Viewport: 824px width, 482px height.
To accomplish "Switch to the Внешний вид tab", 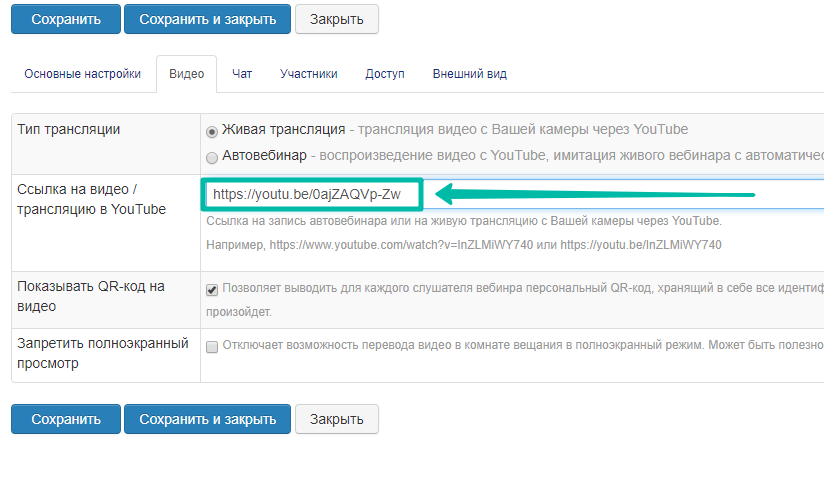I will coord(469,74).
